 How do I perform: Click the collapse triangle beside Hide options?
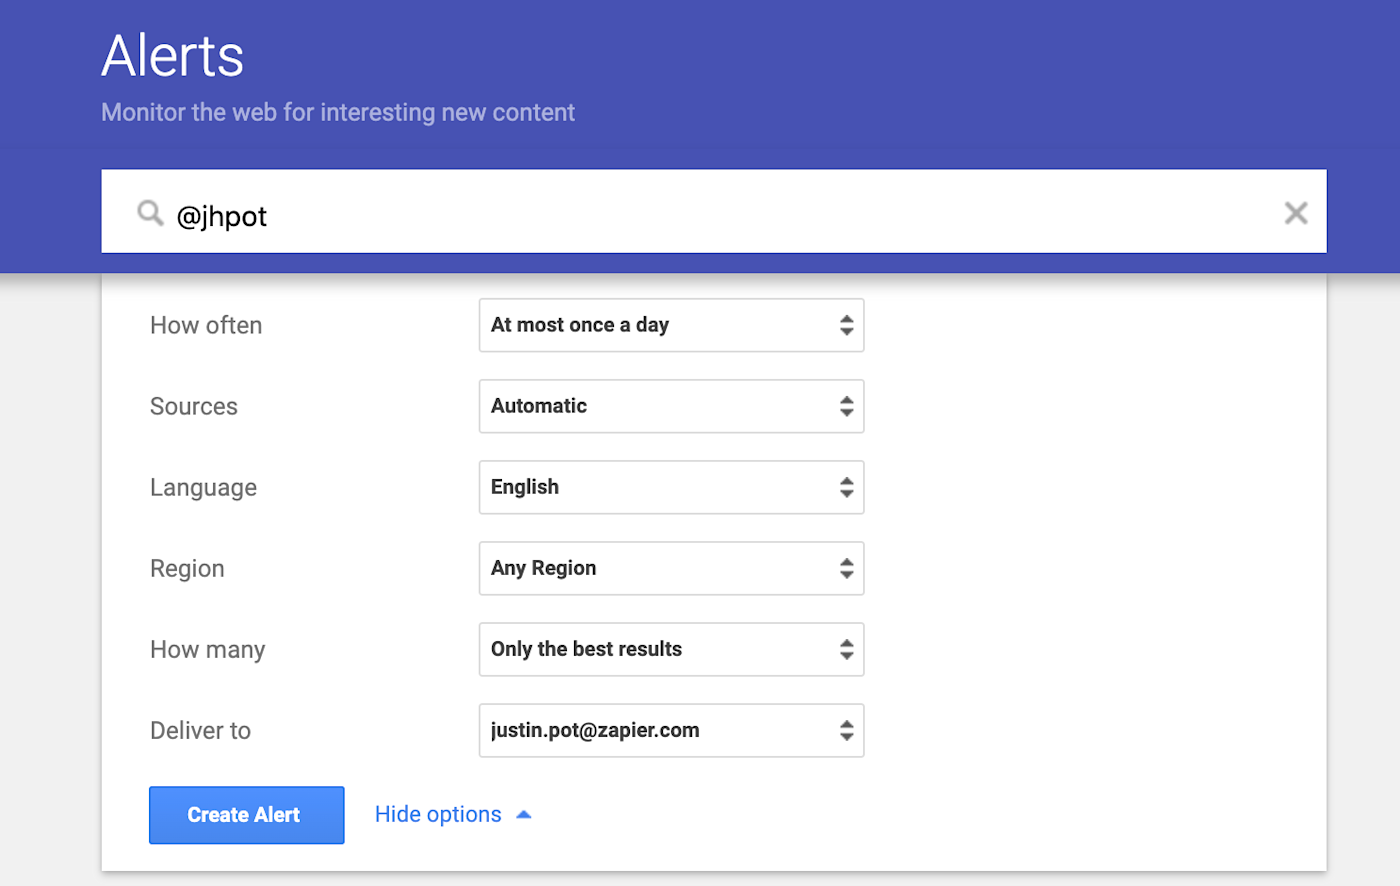pos(523,815)
